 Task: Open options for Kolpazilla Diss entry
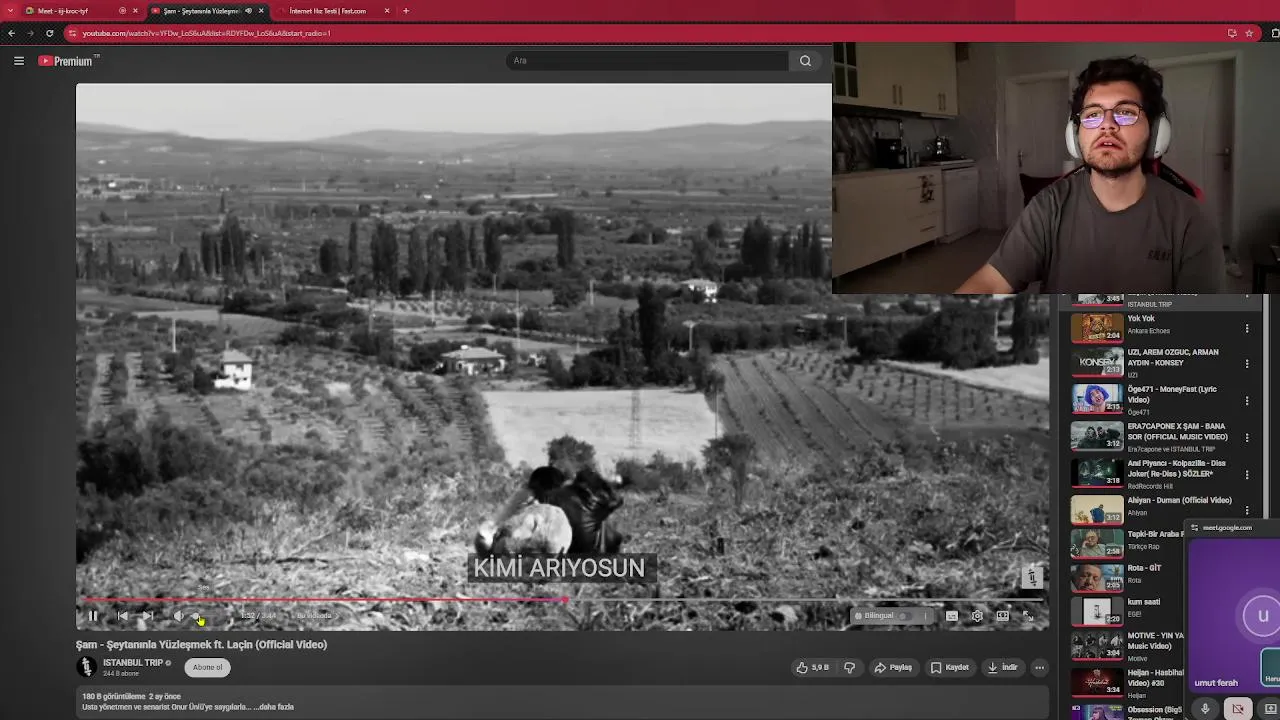point(1247,474)
